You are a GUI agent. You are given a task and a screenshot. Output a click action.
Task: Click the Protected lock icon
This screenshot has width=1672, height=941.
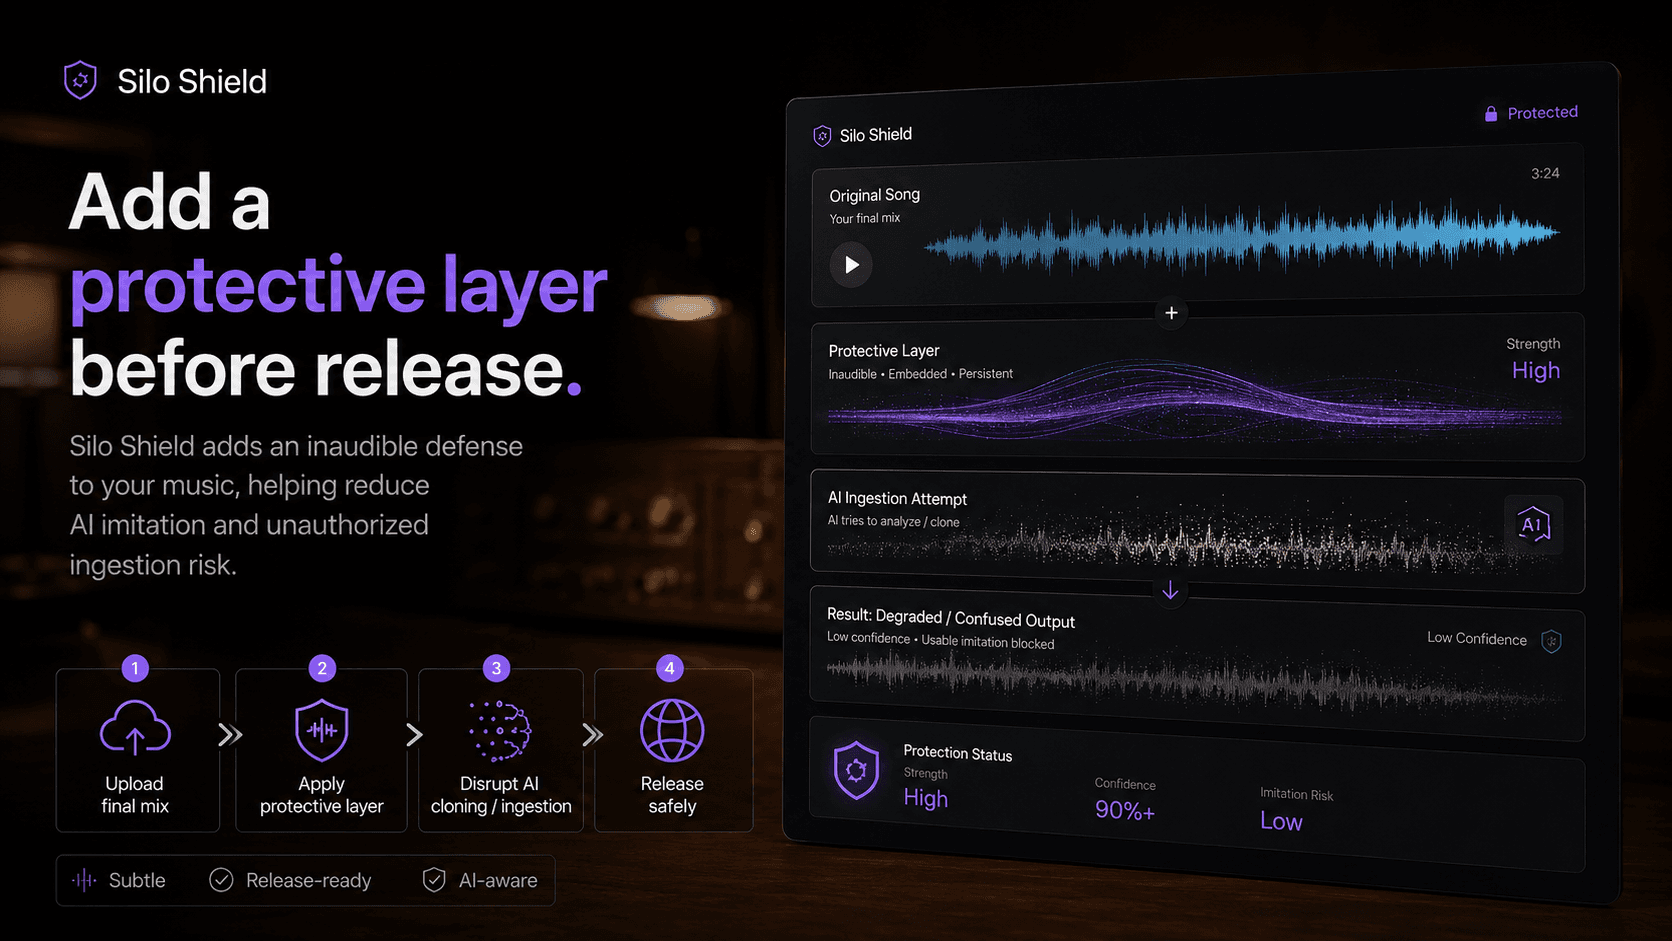click(1491, 114)
